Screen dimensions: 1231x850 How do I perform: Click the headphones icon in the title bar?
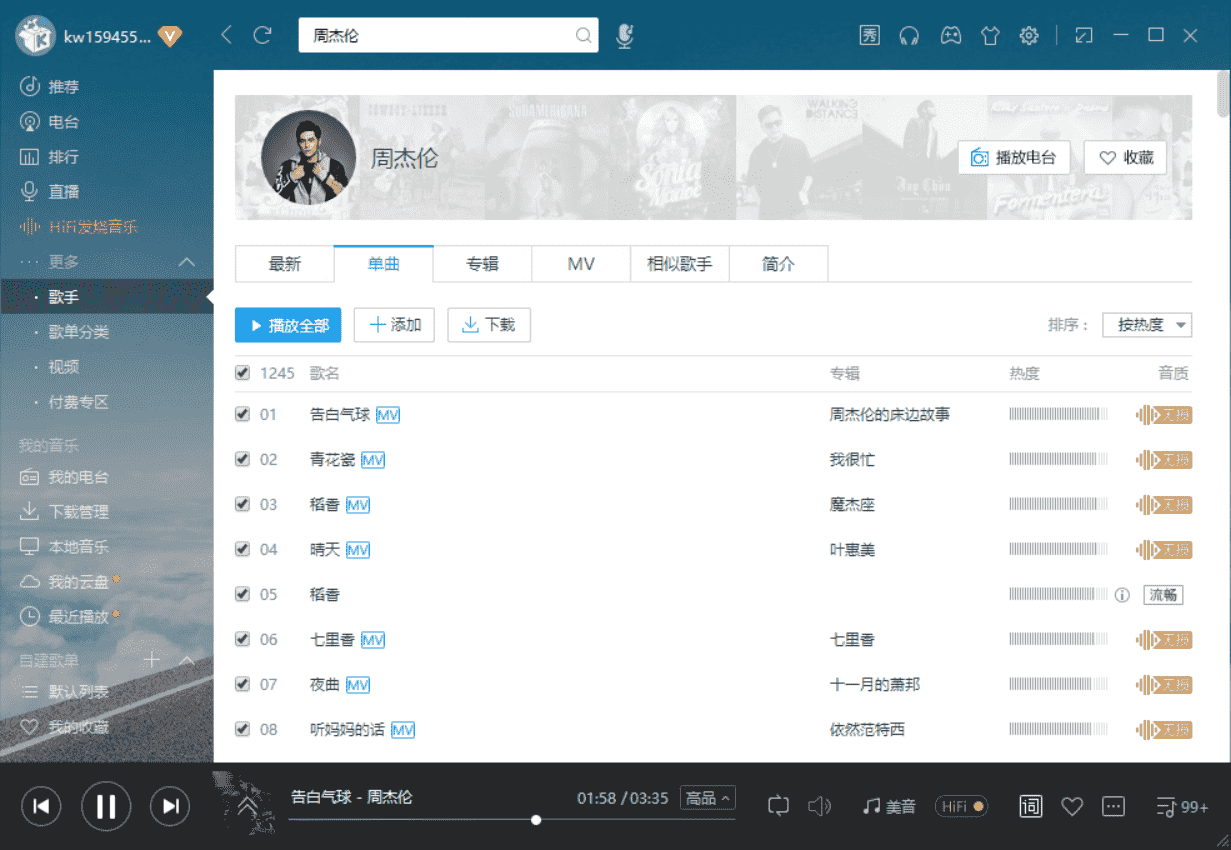tap(909, 36)
